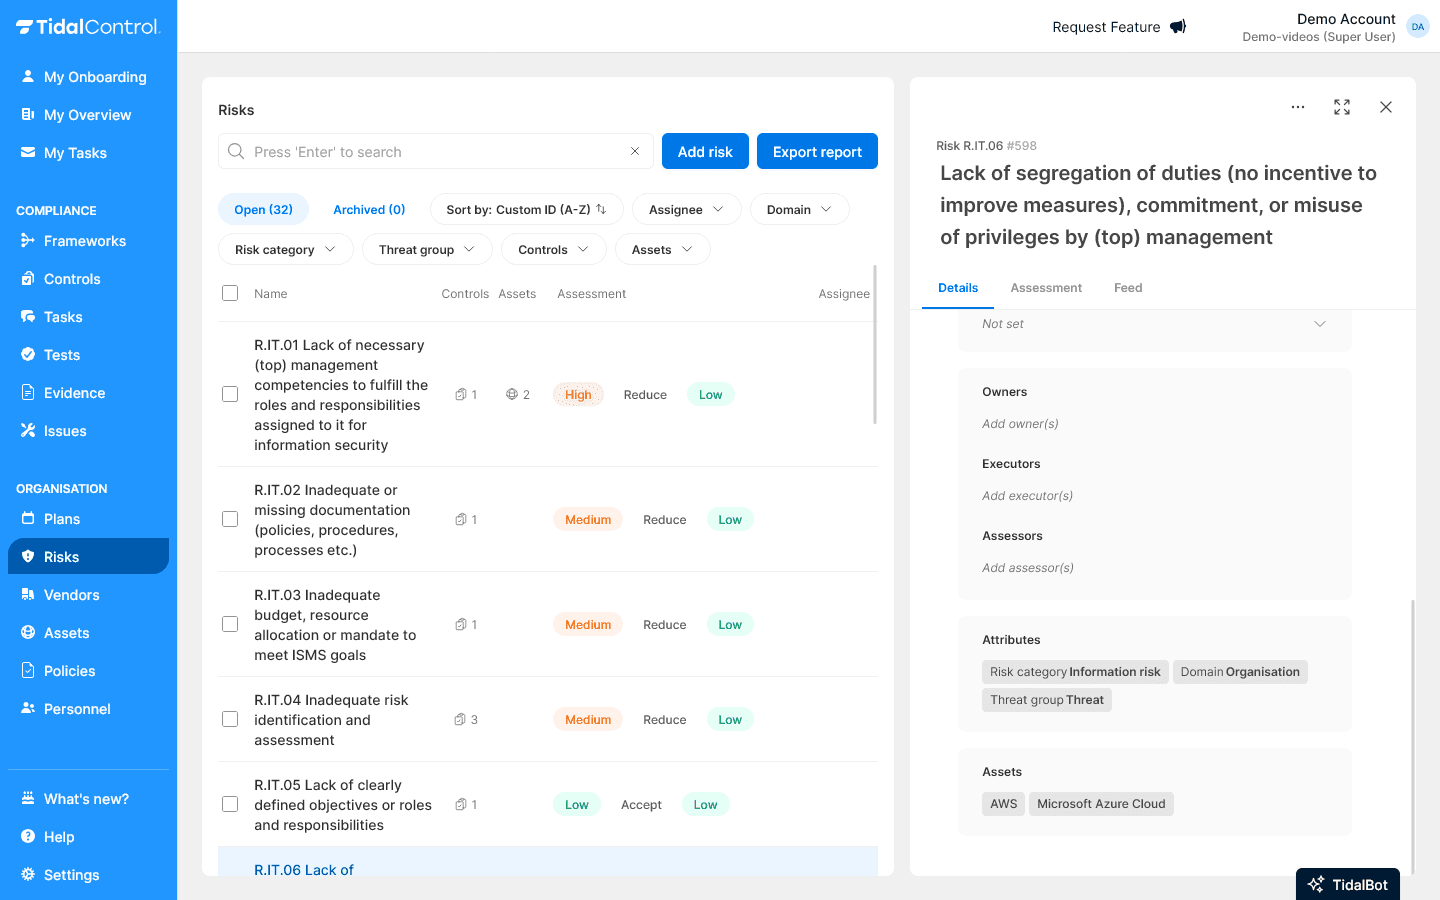The image size is (1440, 900).
Task: Show the Archived (0) risks tab
Action: (369, 210)
